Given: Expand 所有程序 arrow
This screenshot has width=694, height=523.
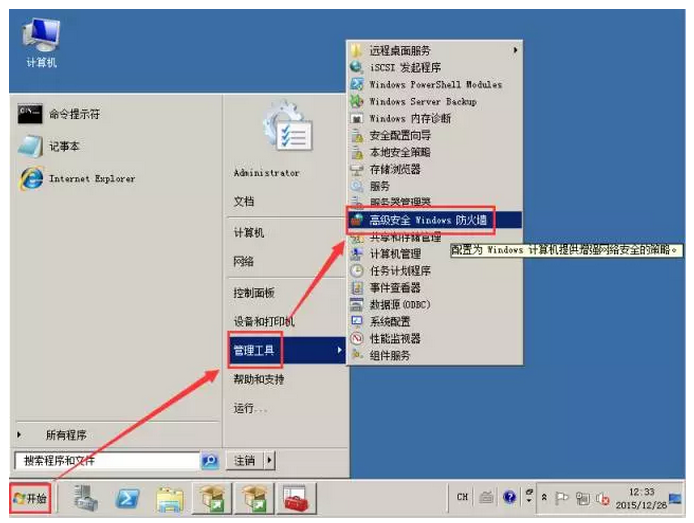Looking at the screenshot, I should coord(19,435).
